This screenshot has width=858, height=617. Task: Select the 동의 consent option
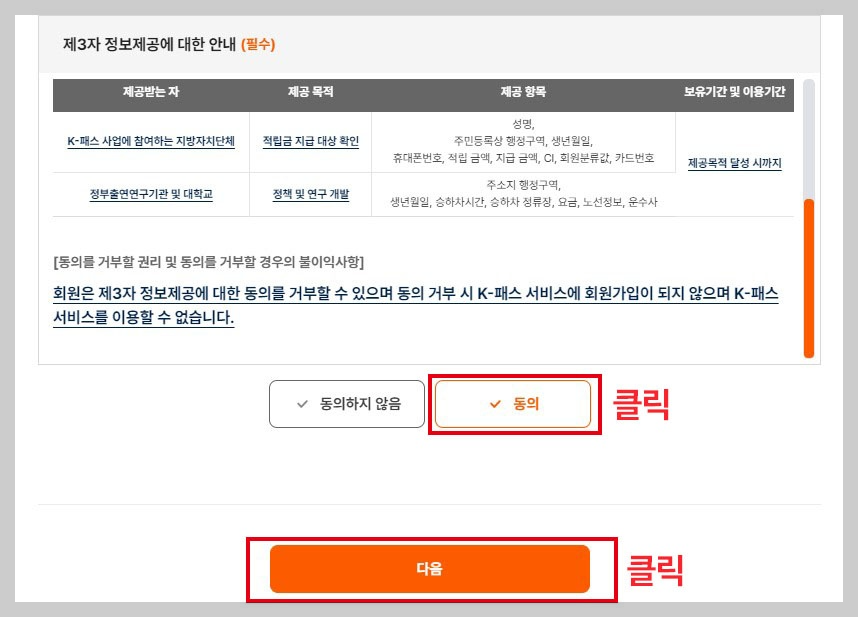(513, 403)
